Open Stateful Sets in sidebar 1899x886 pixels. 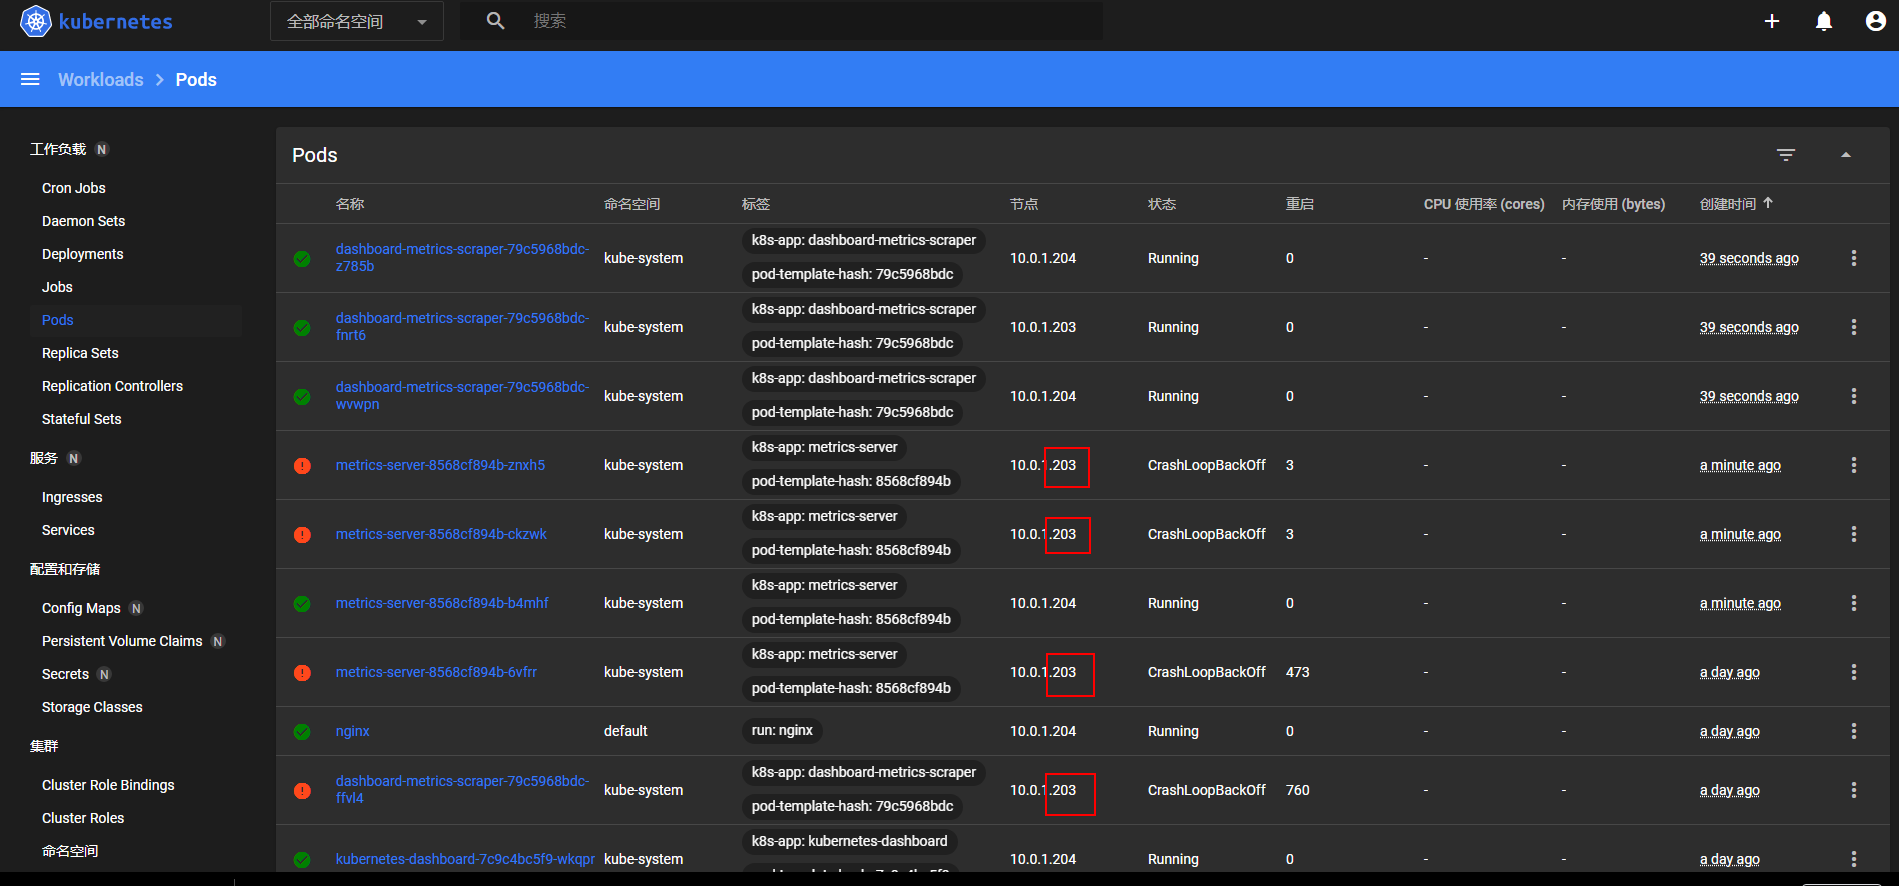(x=82, y=419)
